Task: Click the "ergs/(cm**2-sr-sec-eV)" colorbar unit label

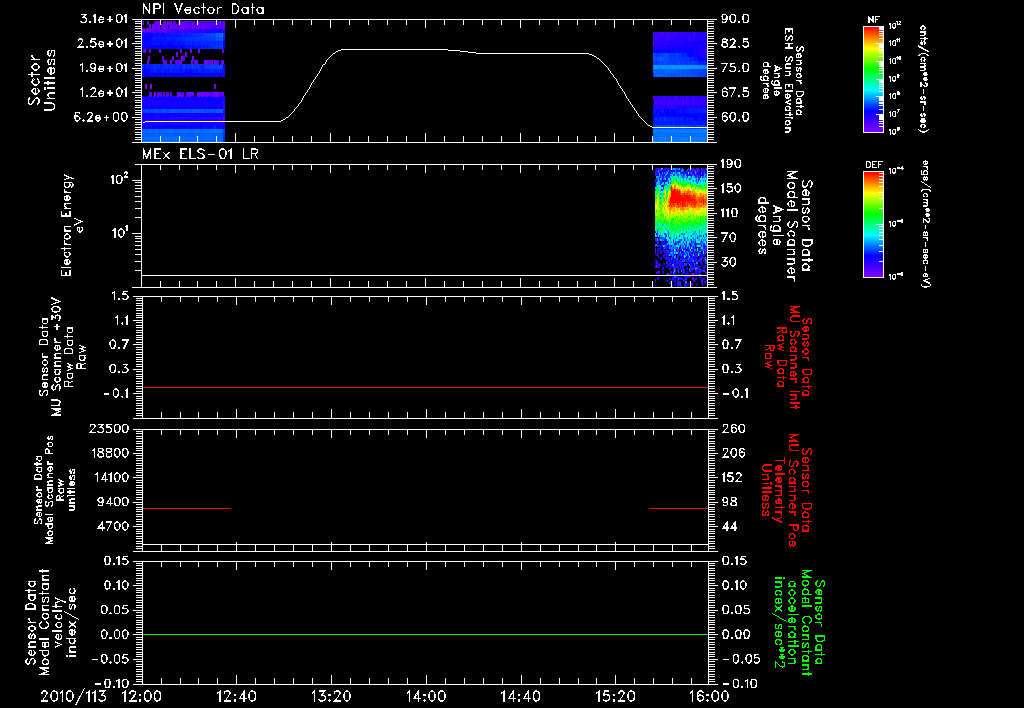Action: (925, 224)
